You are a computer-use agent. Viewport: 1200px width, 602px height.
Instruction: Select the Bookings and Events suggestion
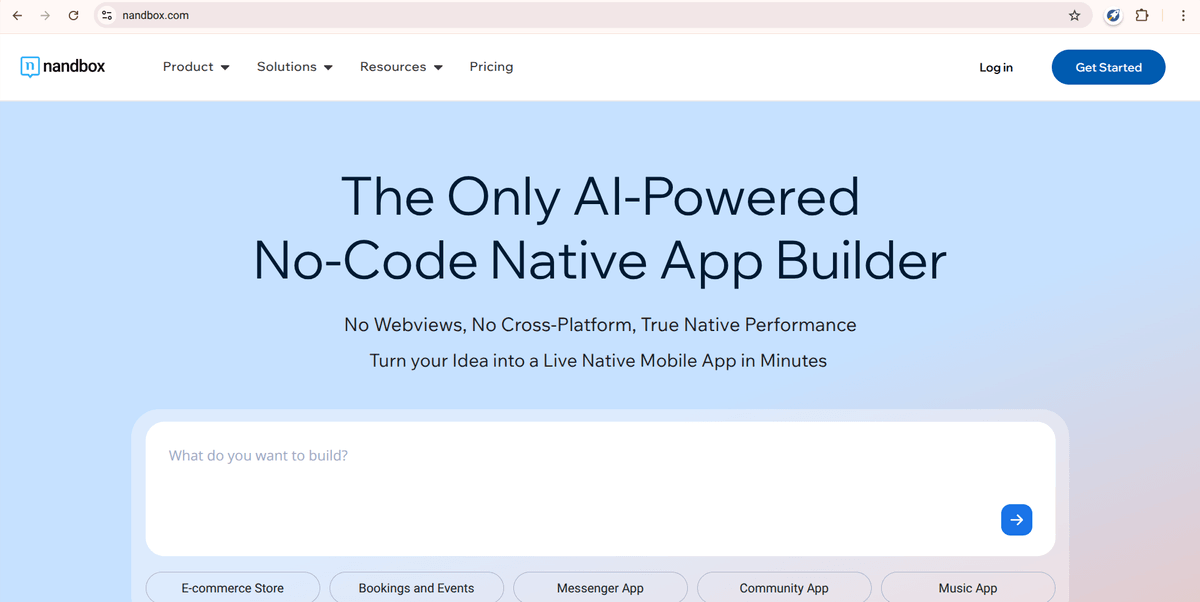[417, 587]
